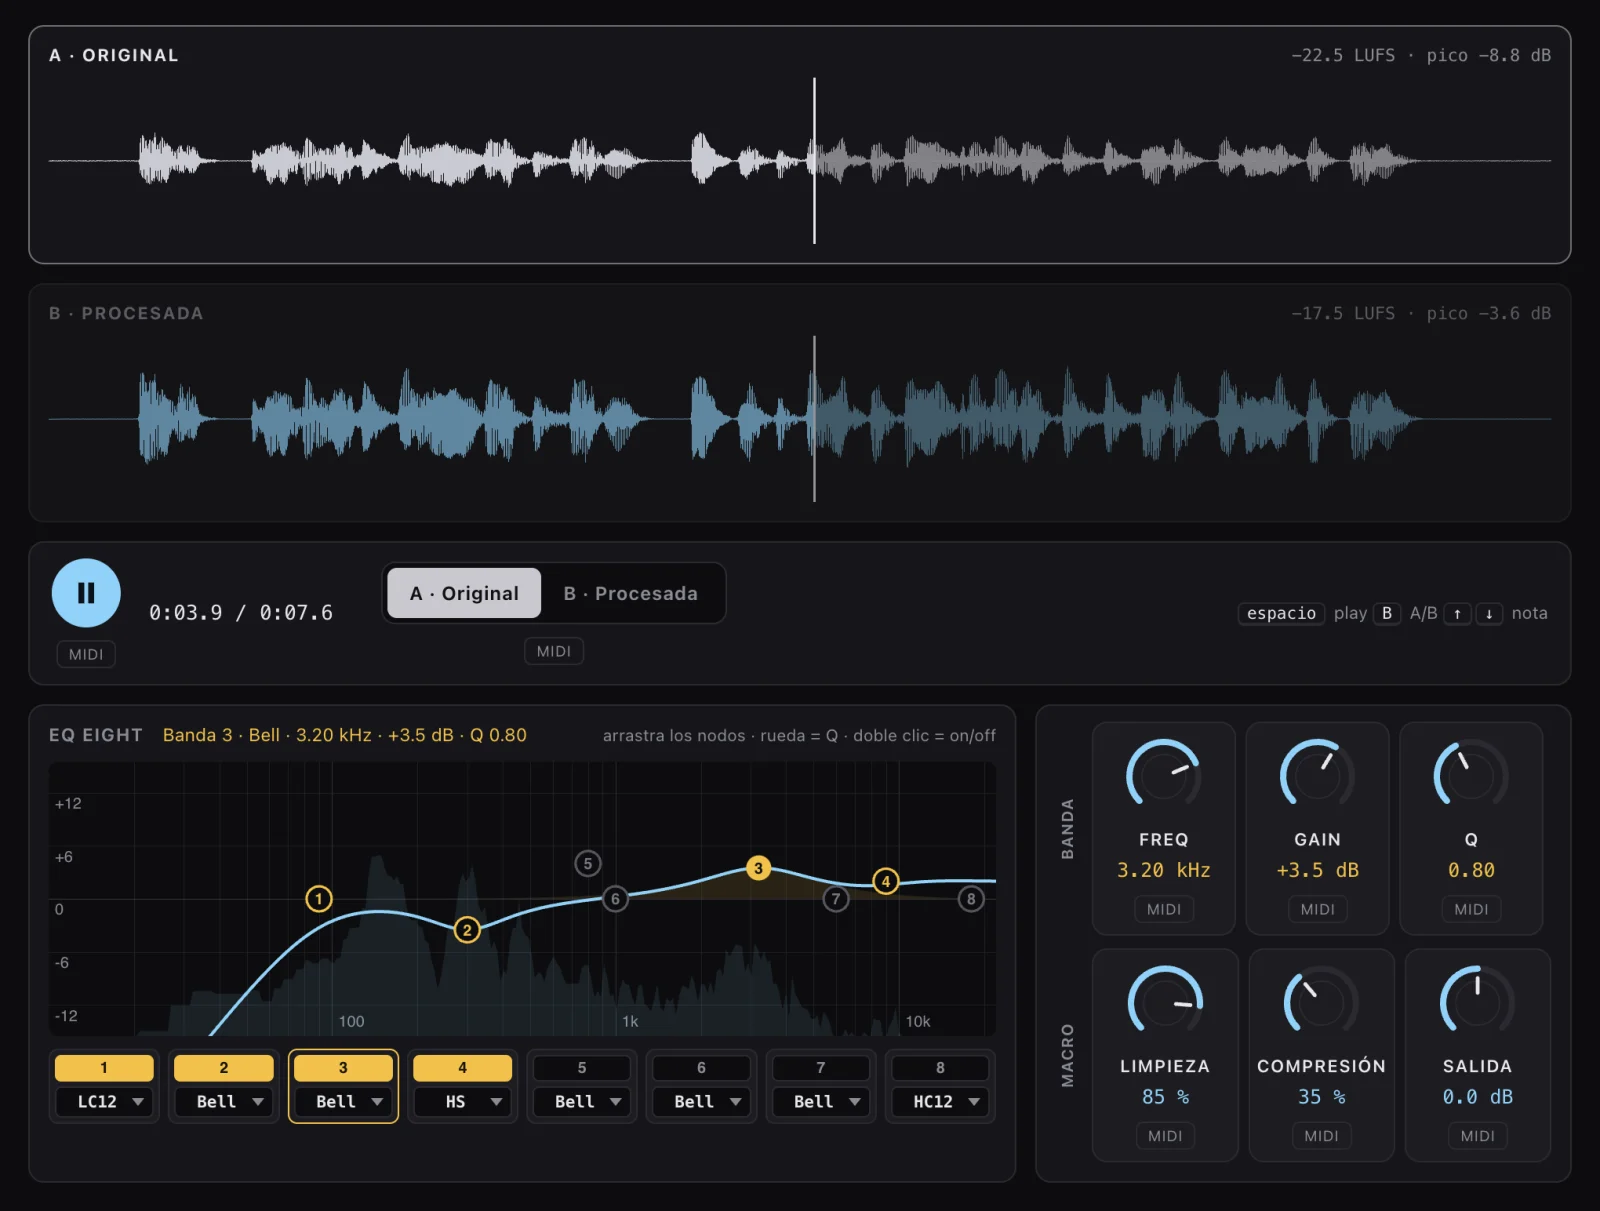Click the playhead in A · ORIGINAL waveform
The image size is (1600, 1211).
tap(814, 160)
